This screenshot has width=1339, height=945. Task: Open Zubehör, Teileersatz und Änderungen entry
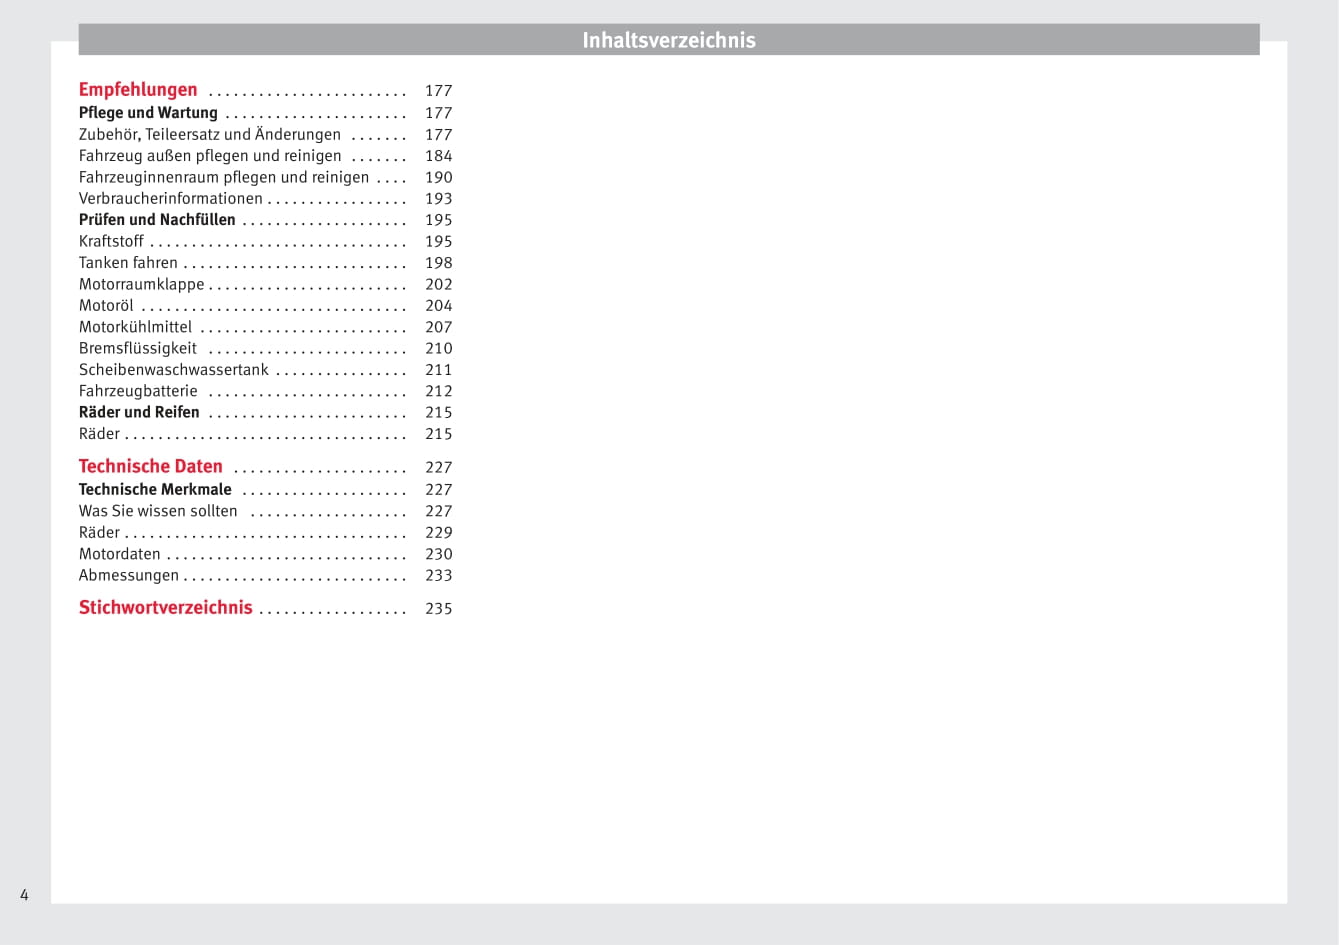210,134
